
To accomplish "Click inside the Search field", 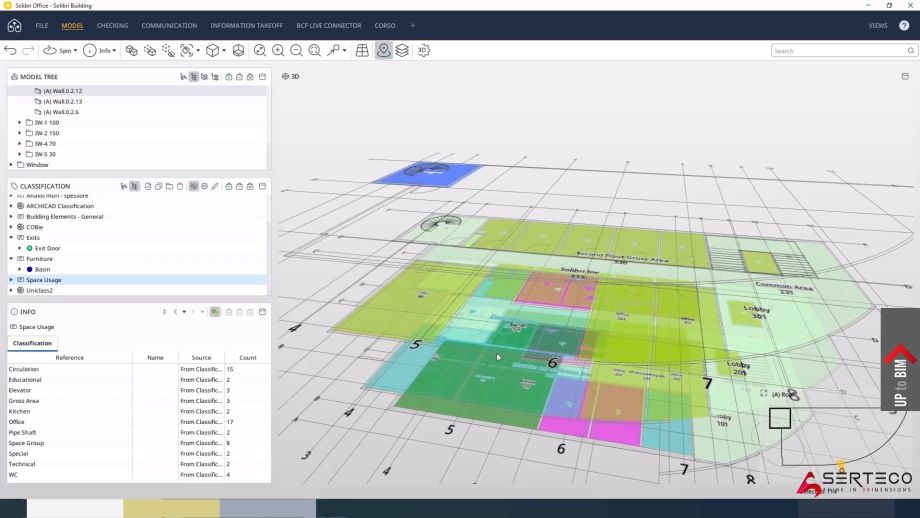I will pos(843,51).
